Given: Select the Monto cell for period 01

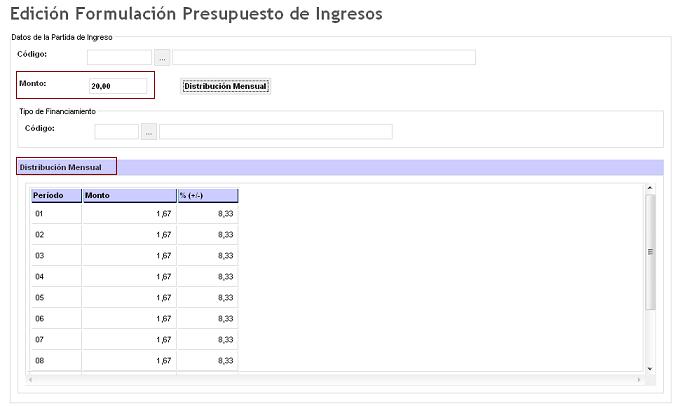Looking at the screenshot, I should coord(129,214).
